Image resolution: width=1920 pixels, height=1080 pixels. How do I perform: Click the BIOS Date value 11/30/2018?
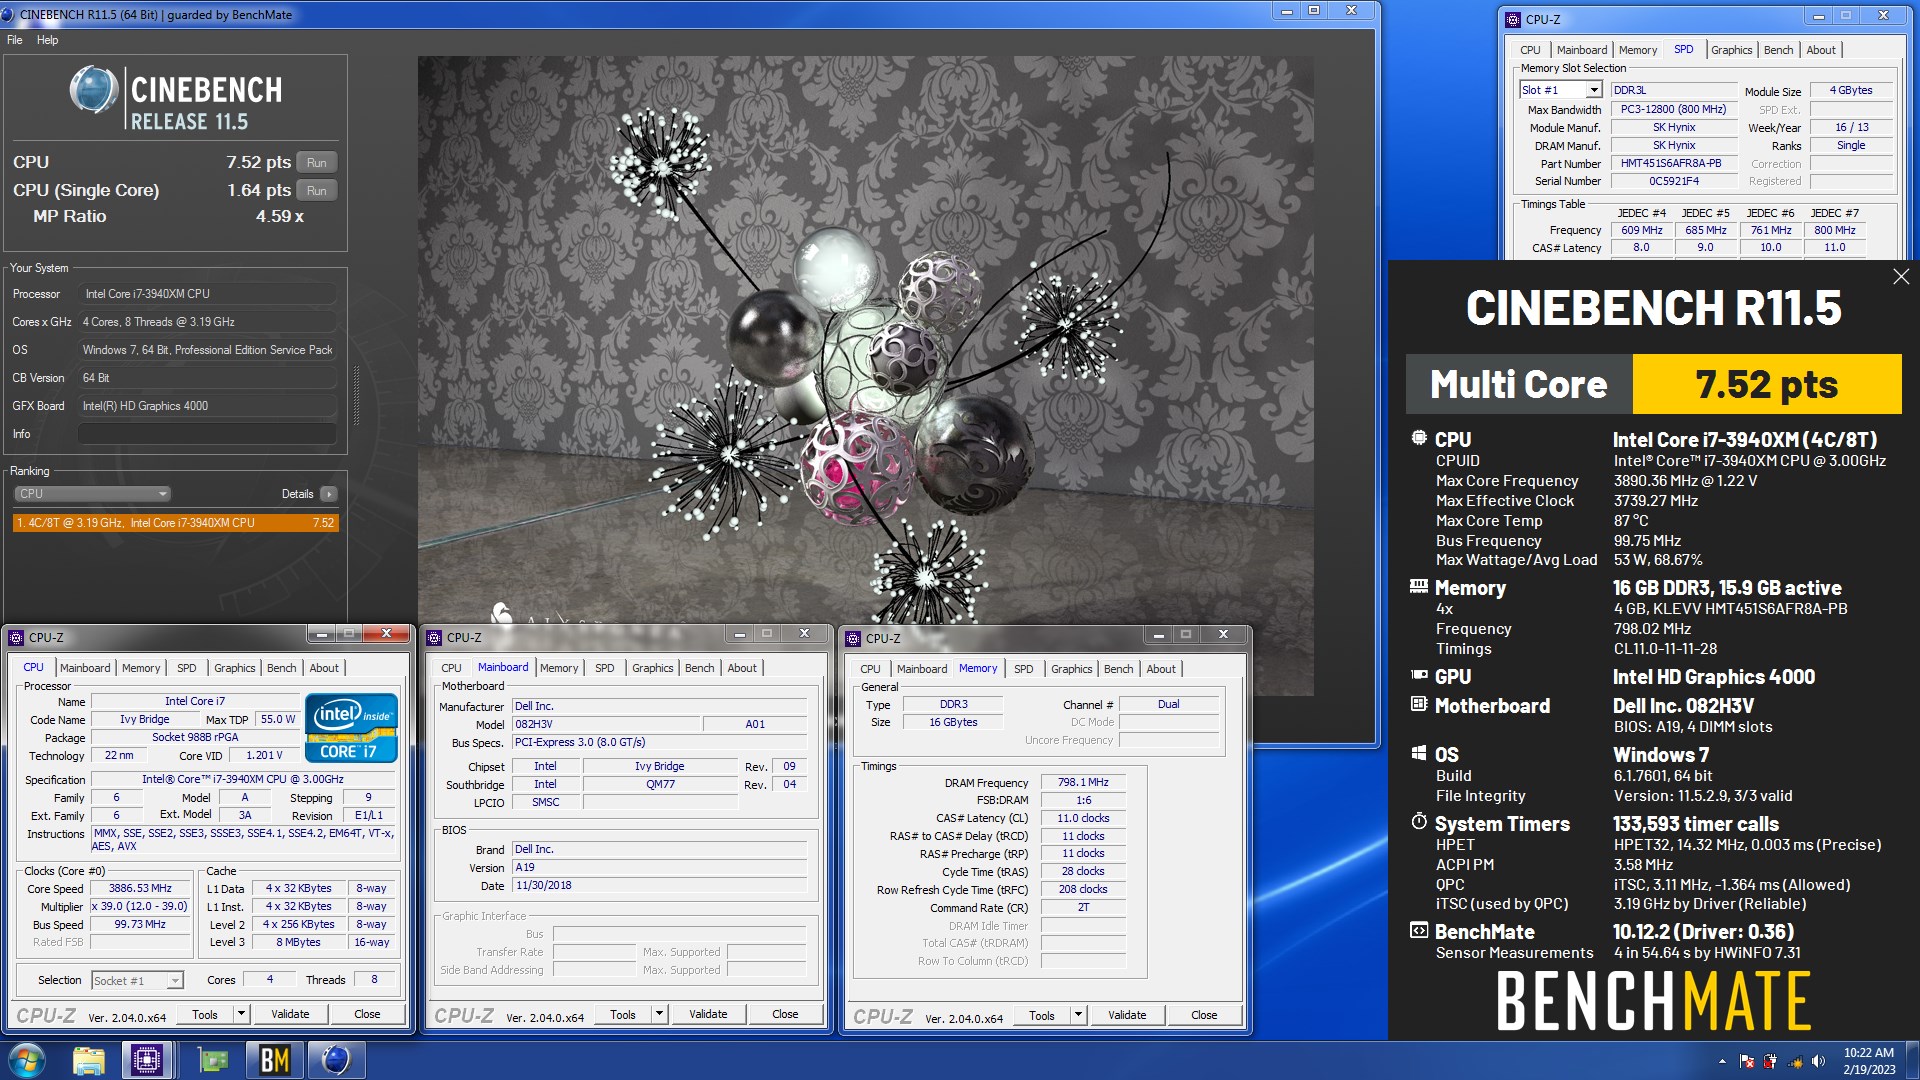tap(660, 886)
